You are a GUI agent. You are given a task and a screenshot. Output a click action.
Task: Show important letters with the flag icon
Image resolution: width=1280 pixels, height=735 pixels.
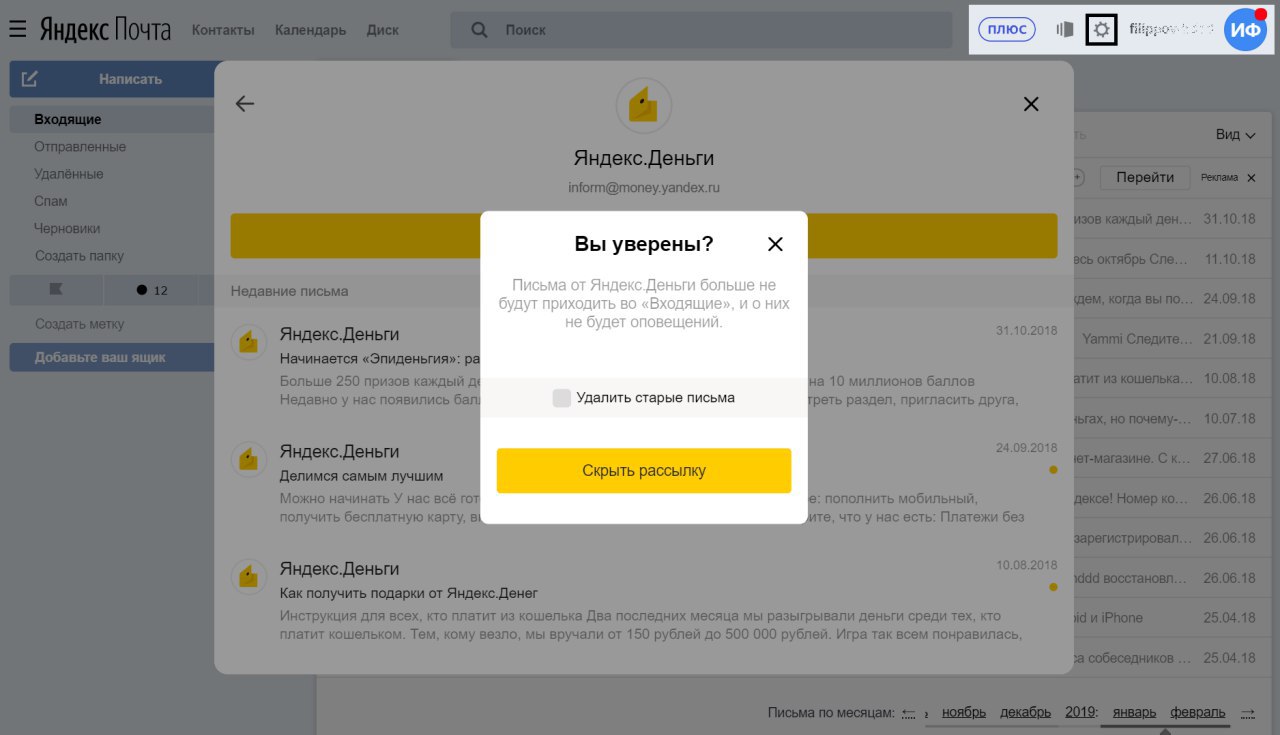click(x=56, y=290)
